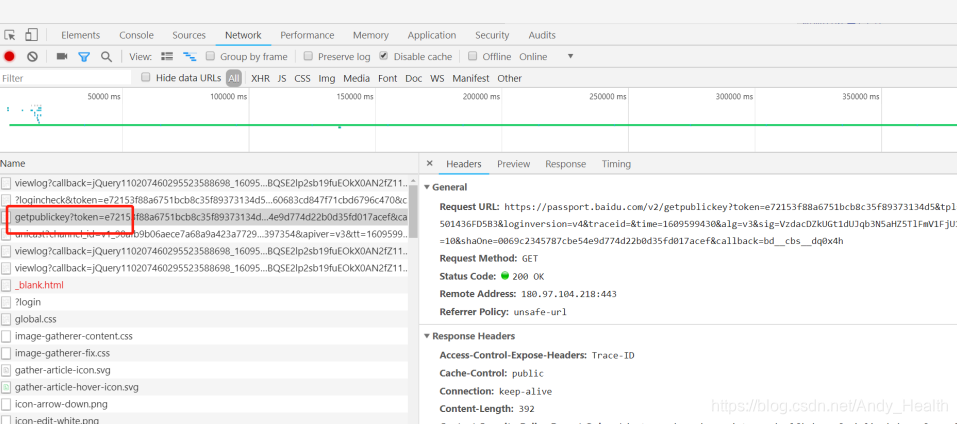Viewport: 957px width, 424px height.
Task: Open the Elements tab
Action: (81, 35)
